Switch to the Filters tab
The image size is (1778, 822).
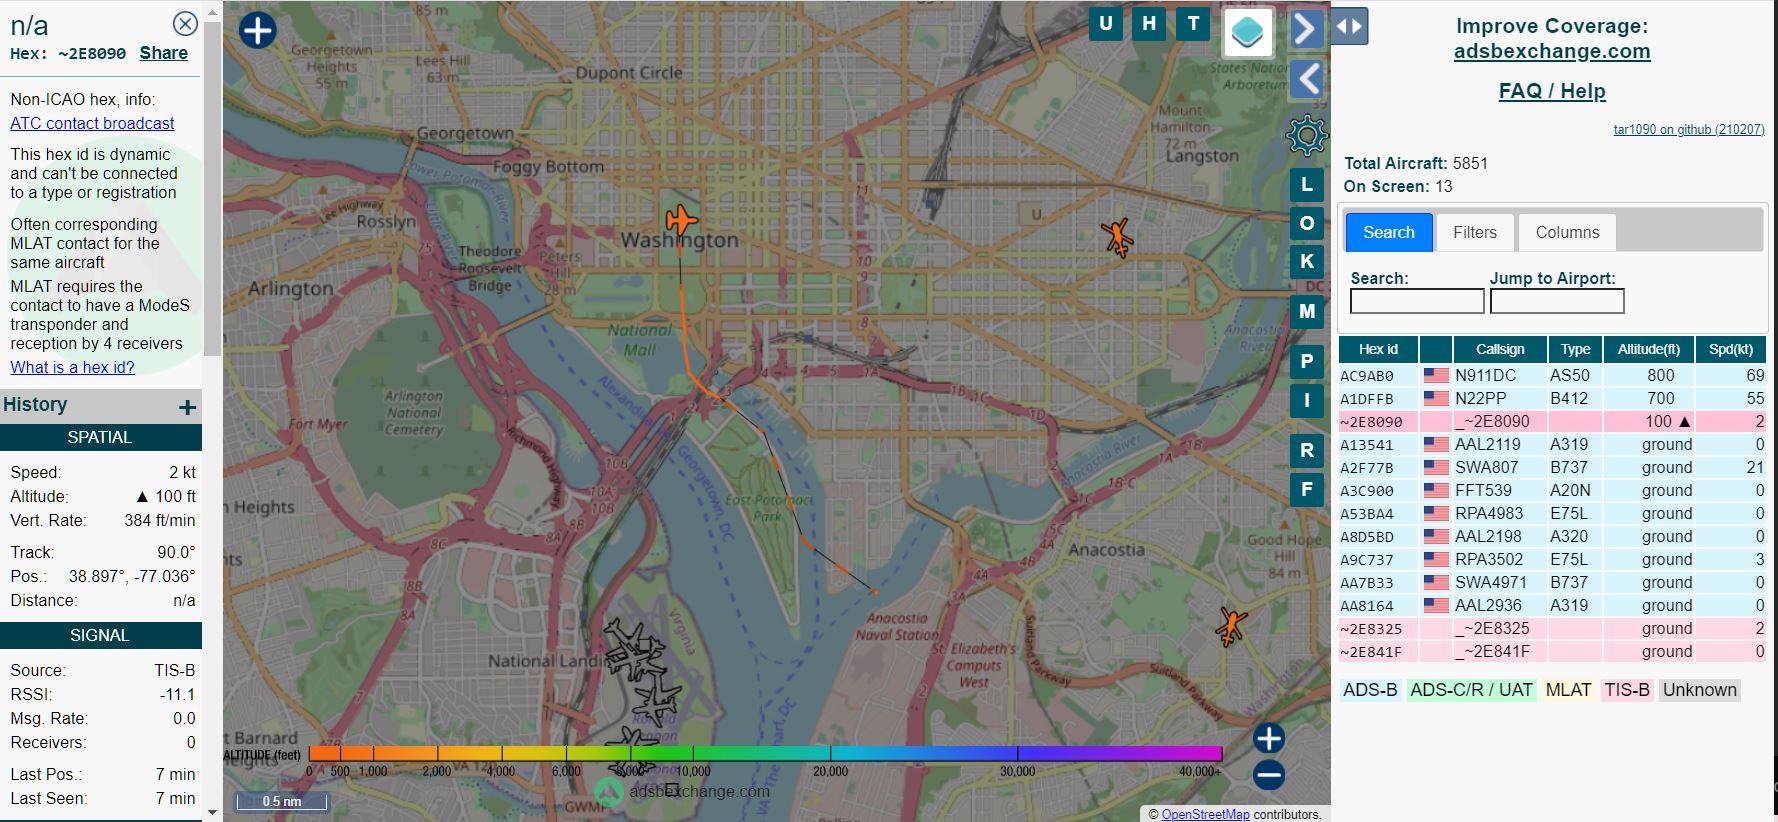click(1475, 232)
